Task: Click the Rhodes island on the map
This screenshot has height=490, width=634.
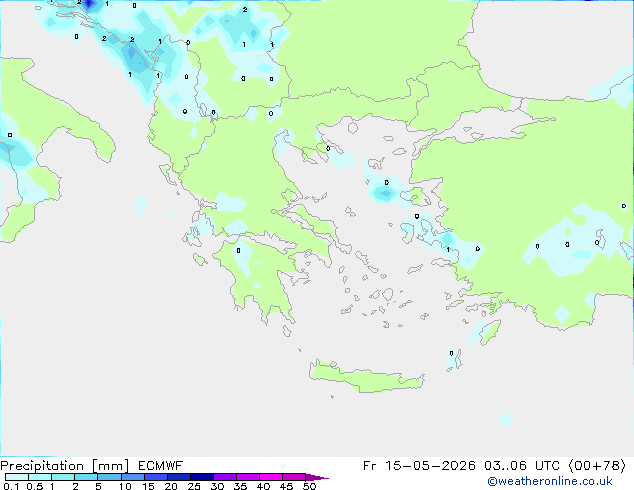Action: [490, 332]
